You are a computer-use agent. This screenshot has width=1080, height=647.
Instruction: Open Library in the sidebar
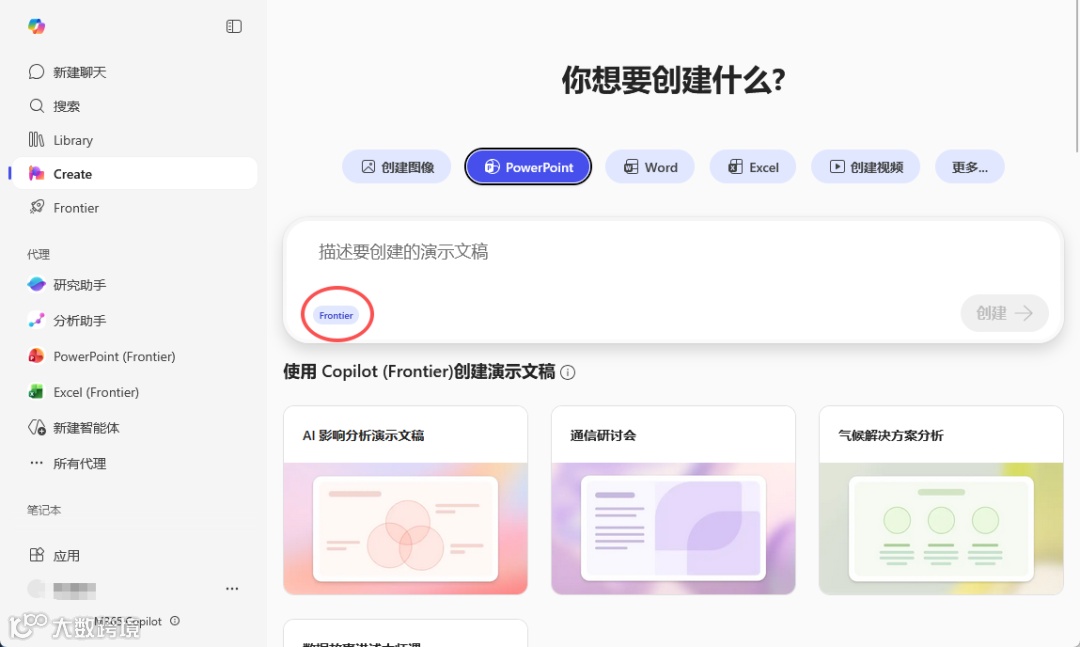click(x=134, y=140)
